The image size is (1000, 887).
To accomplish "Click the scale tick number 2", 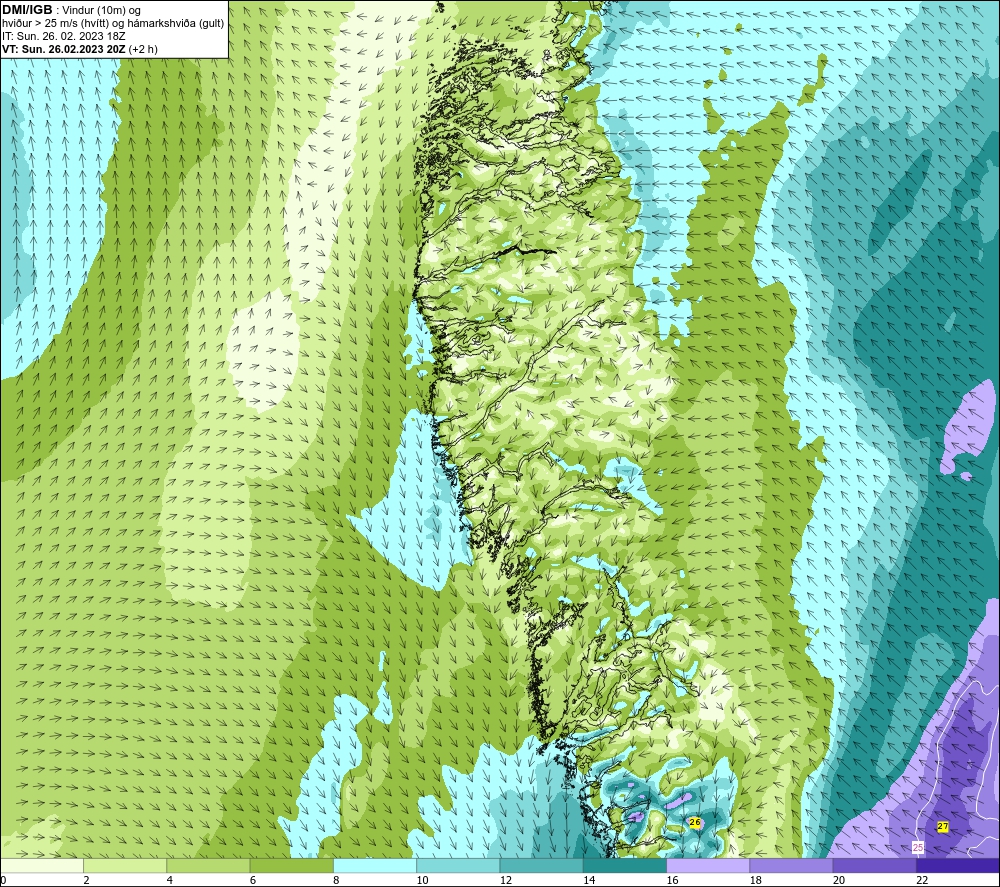I will point(86,880).
